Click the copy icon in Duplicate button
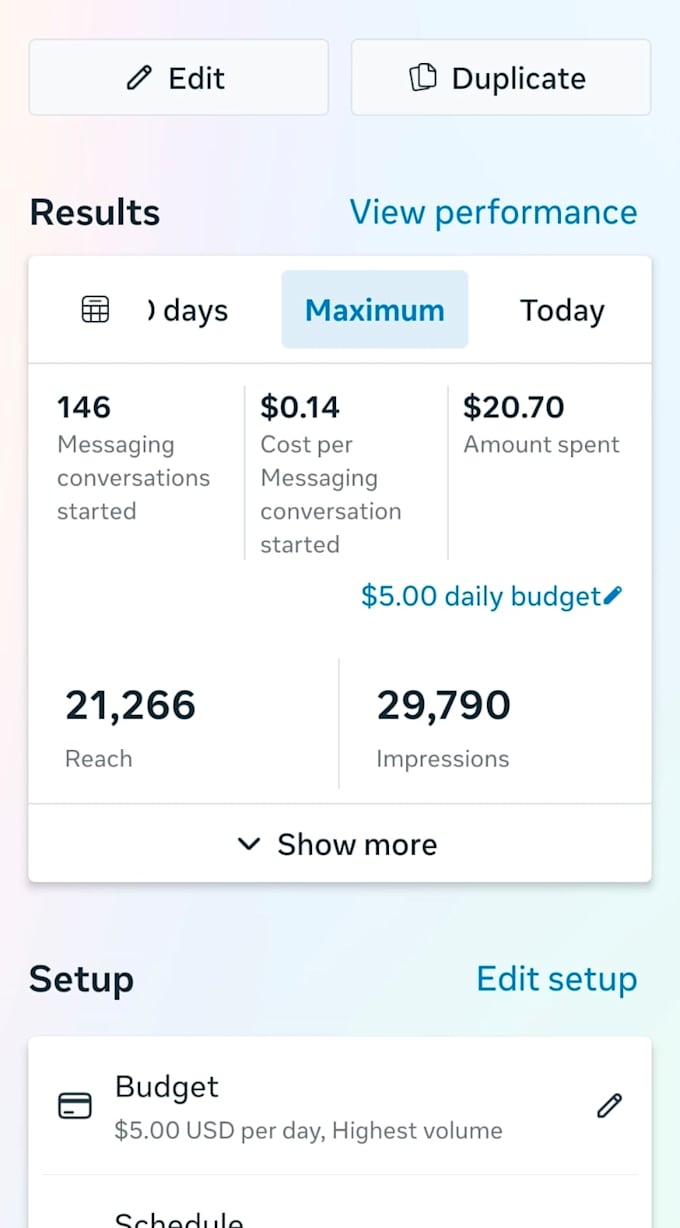The image size is (680, 1228). pos(424,78)
